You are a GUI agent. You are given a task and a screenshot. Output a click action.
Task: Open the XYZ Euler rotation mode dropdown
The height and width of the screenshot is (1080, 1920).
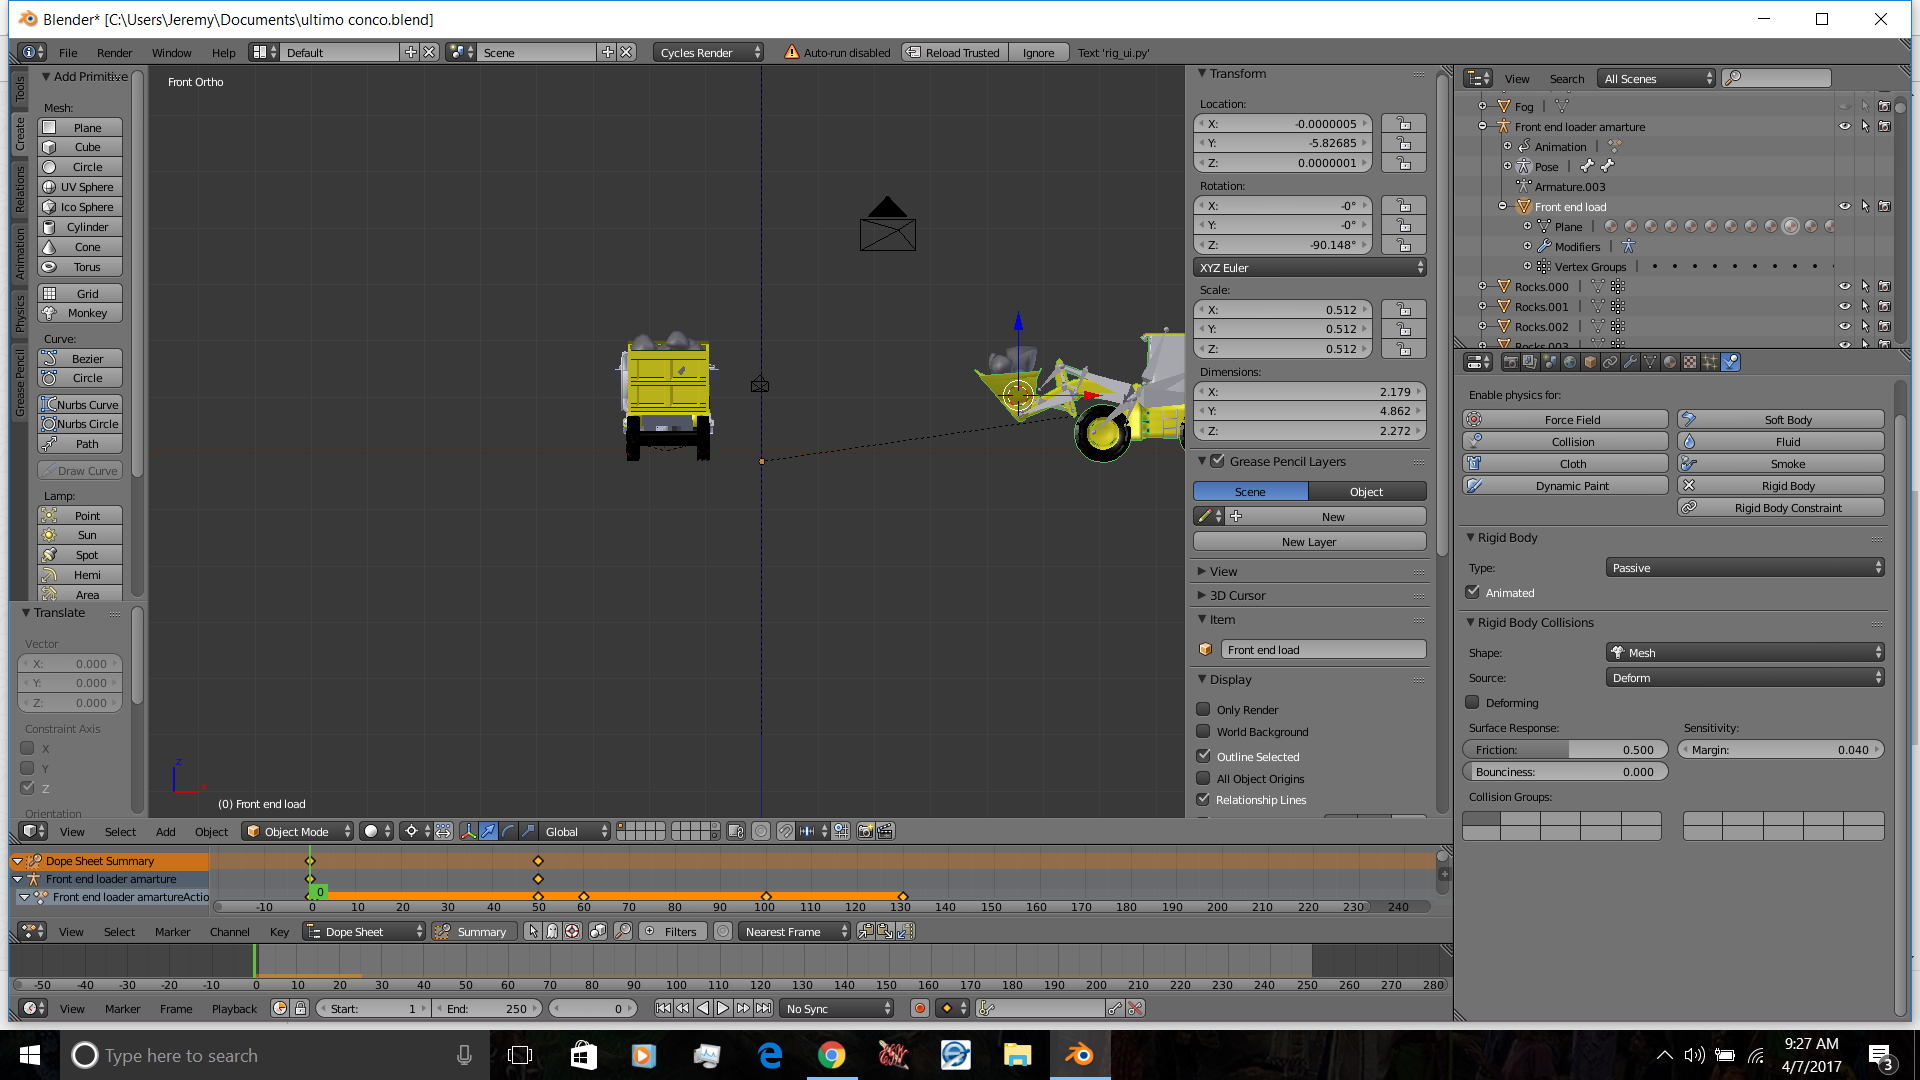pos(1310,268)
